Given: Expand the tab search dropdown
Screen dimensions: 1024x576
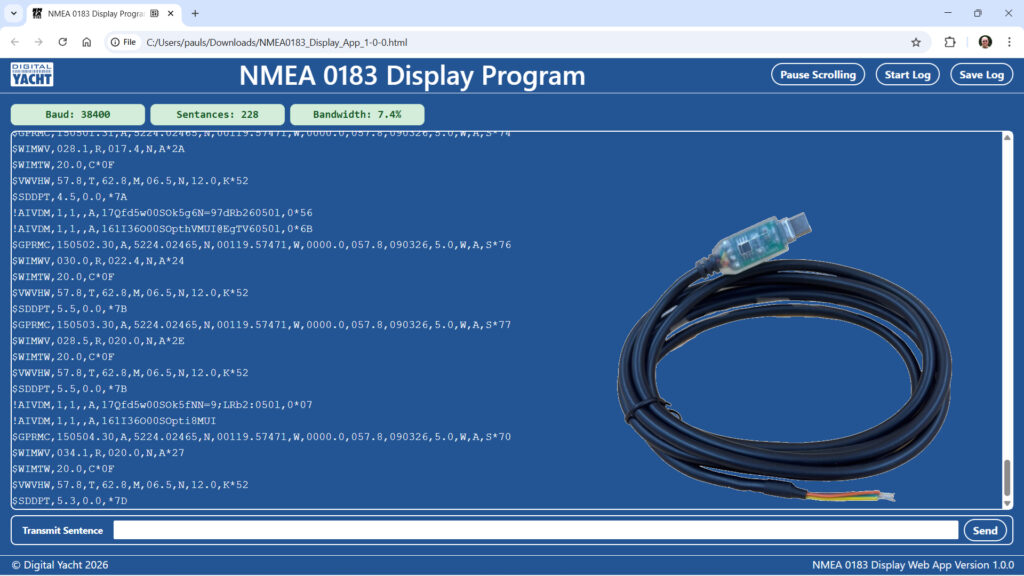Looking at the screenshot, I should (x=13, y=13).
